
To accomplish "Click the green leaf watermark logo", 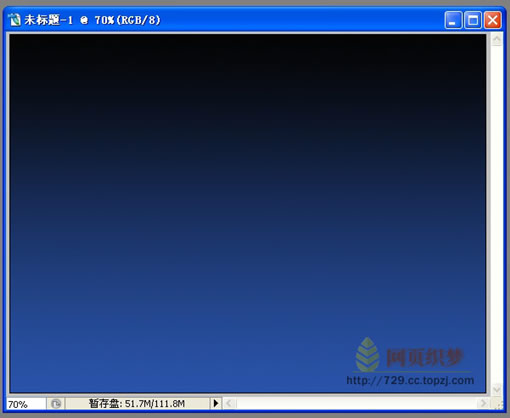I will coord(367,355).
